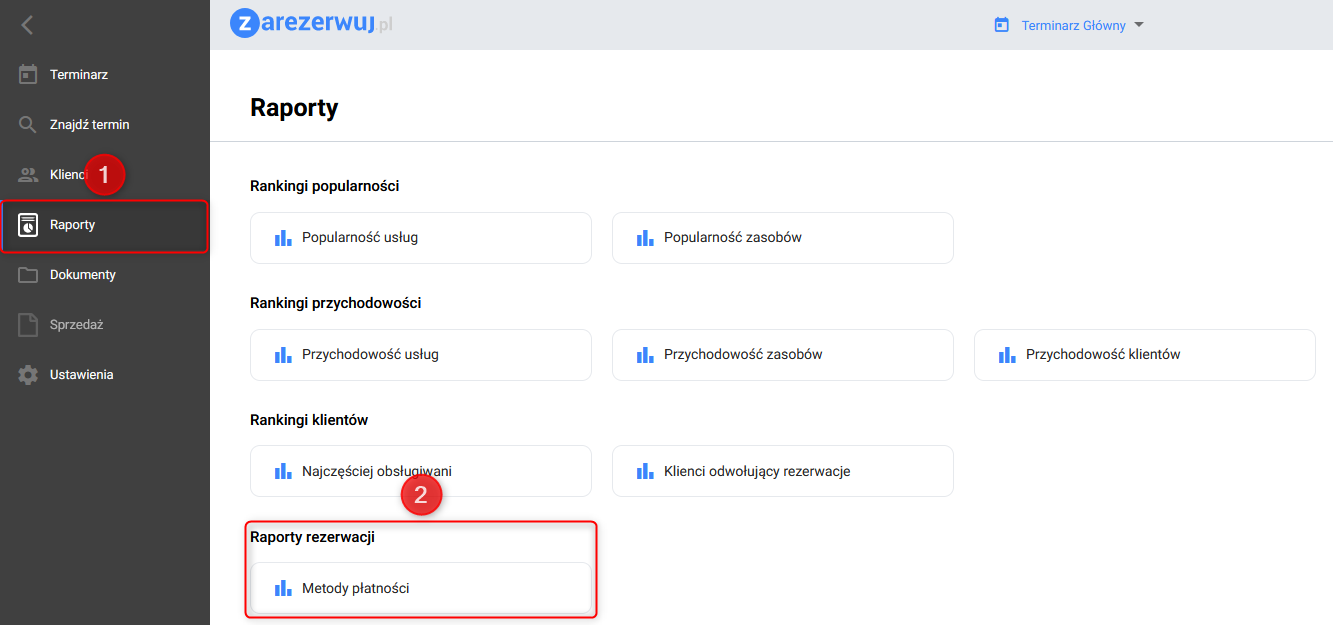Click the Dokumenty folder icon
Screen dimensions: 1333x625
[x=28, y=275]
